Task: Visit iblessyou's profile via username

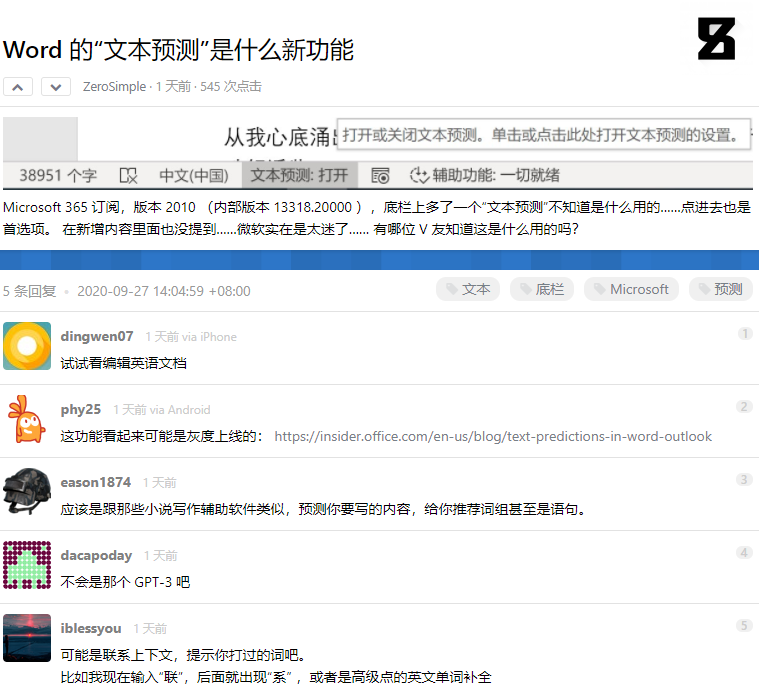Action: (x=91, y=629)
